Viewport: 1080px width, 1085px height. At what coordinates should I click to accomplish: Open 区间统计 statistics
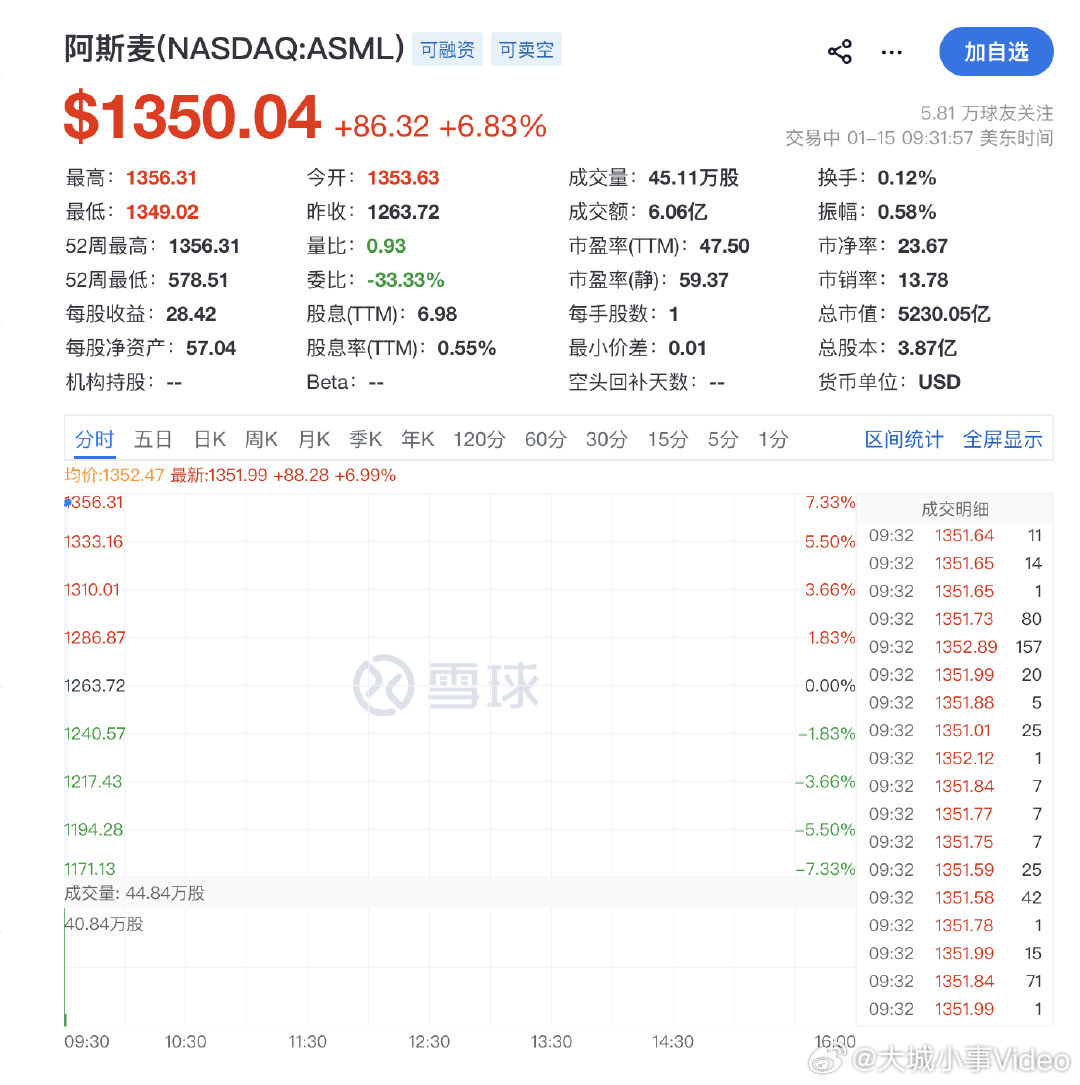[x=903, y=438]
